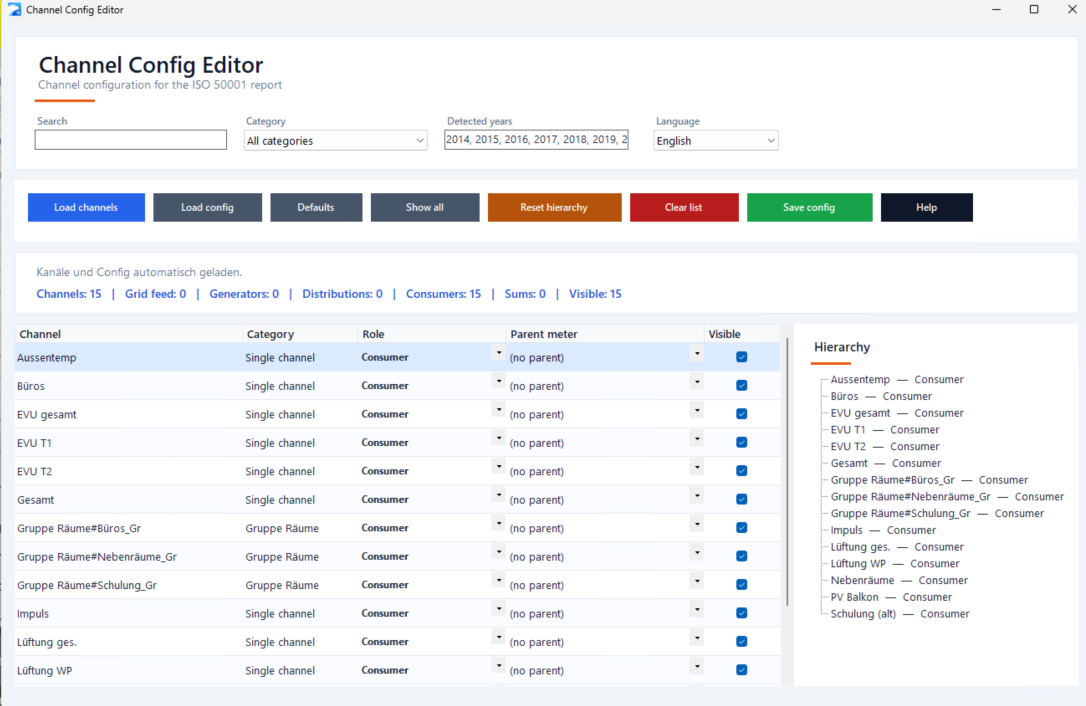Click the Channels: 15 status text
The height and width of the screenshot is (706, 1086).
(x=69, y=294)
